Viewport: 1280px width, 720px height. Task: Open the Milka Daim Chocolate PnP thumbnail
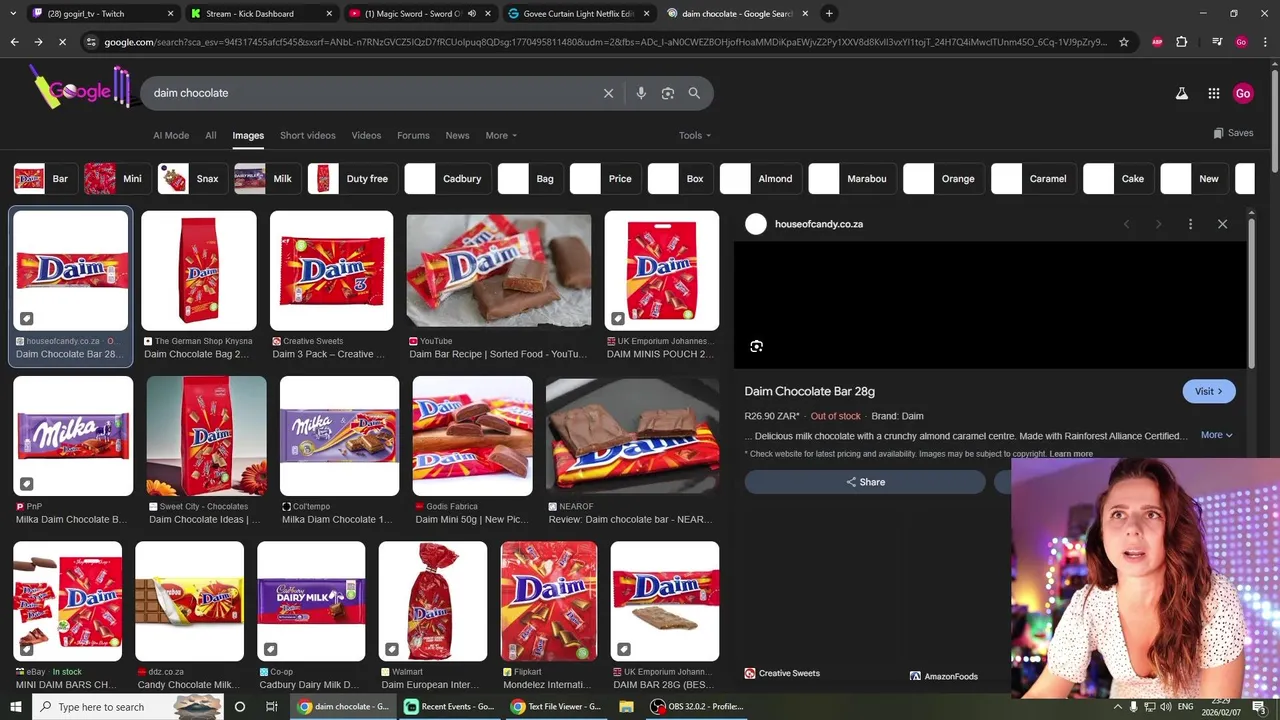(x=73, y=436)
